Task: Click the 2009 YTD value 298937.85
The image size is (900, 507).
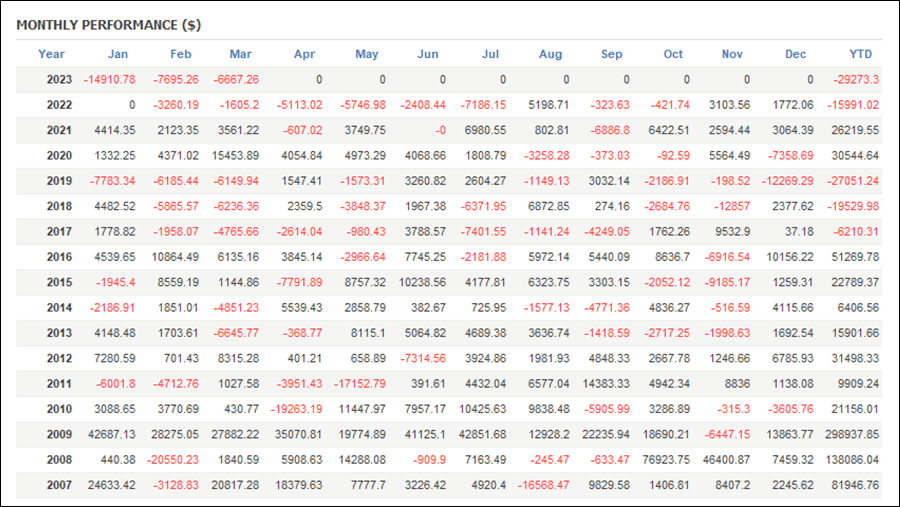Action: 852,434
